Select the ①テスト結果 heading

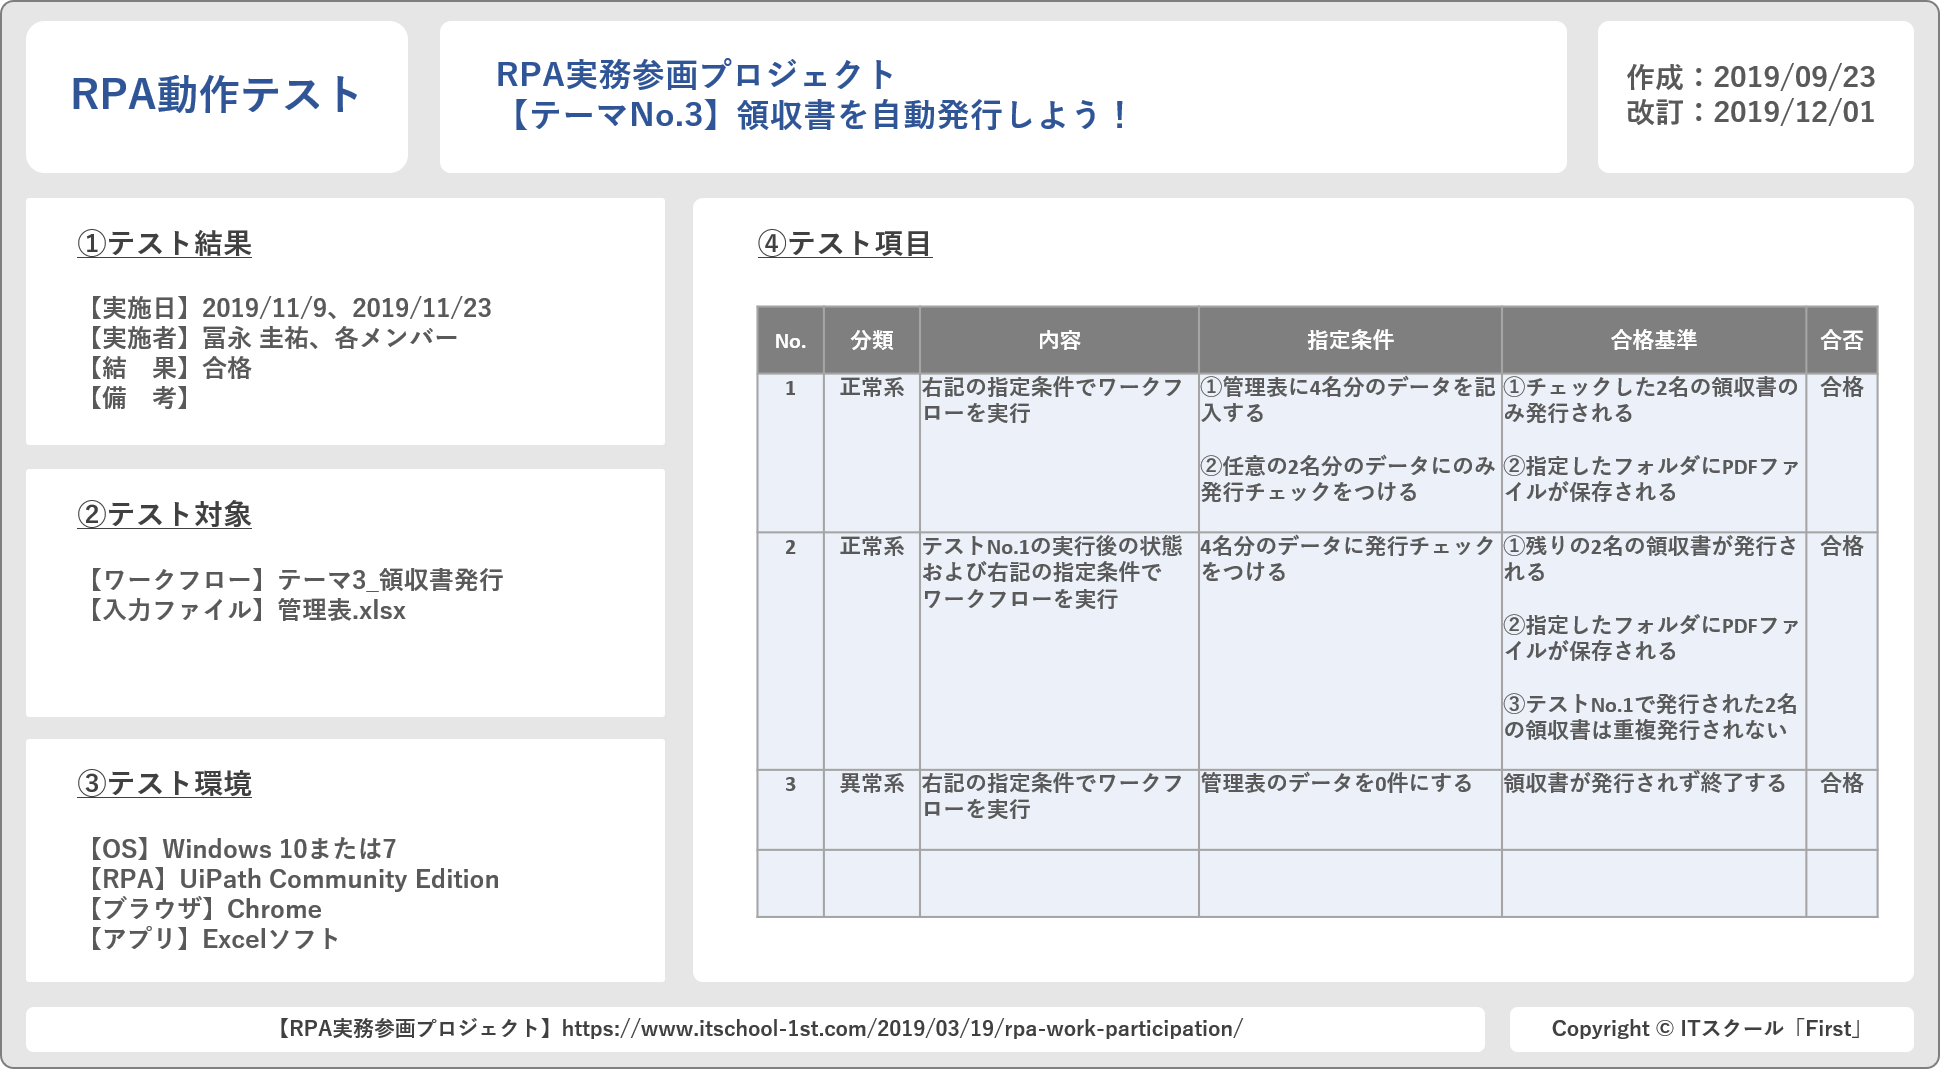[x=165, y=244]
